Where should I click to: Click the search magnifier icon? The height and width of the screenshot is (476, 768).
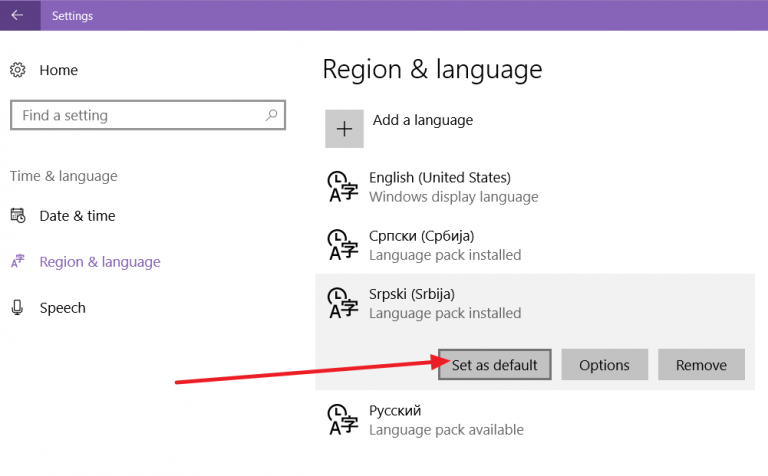(271, 115)
